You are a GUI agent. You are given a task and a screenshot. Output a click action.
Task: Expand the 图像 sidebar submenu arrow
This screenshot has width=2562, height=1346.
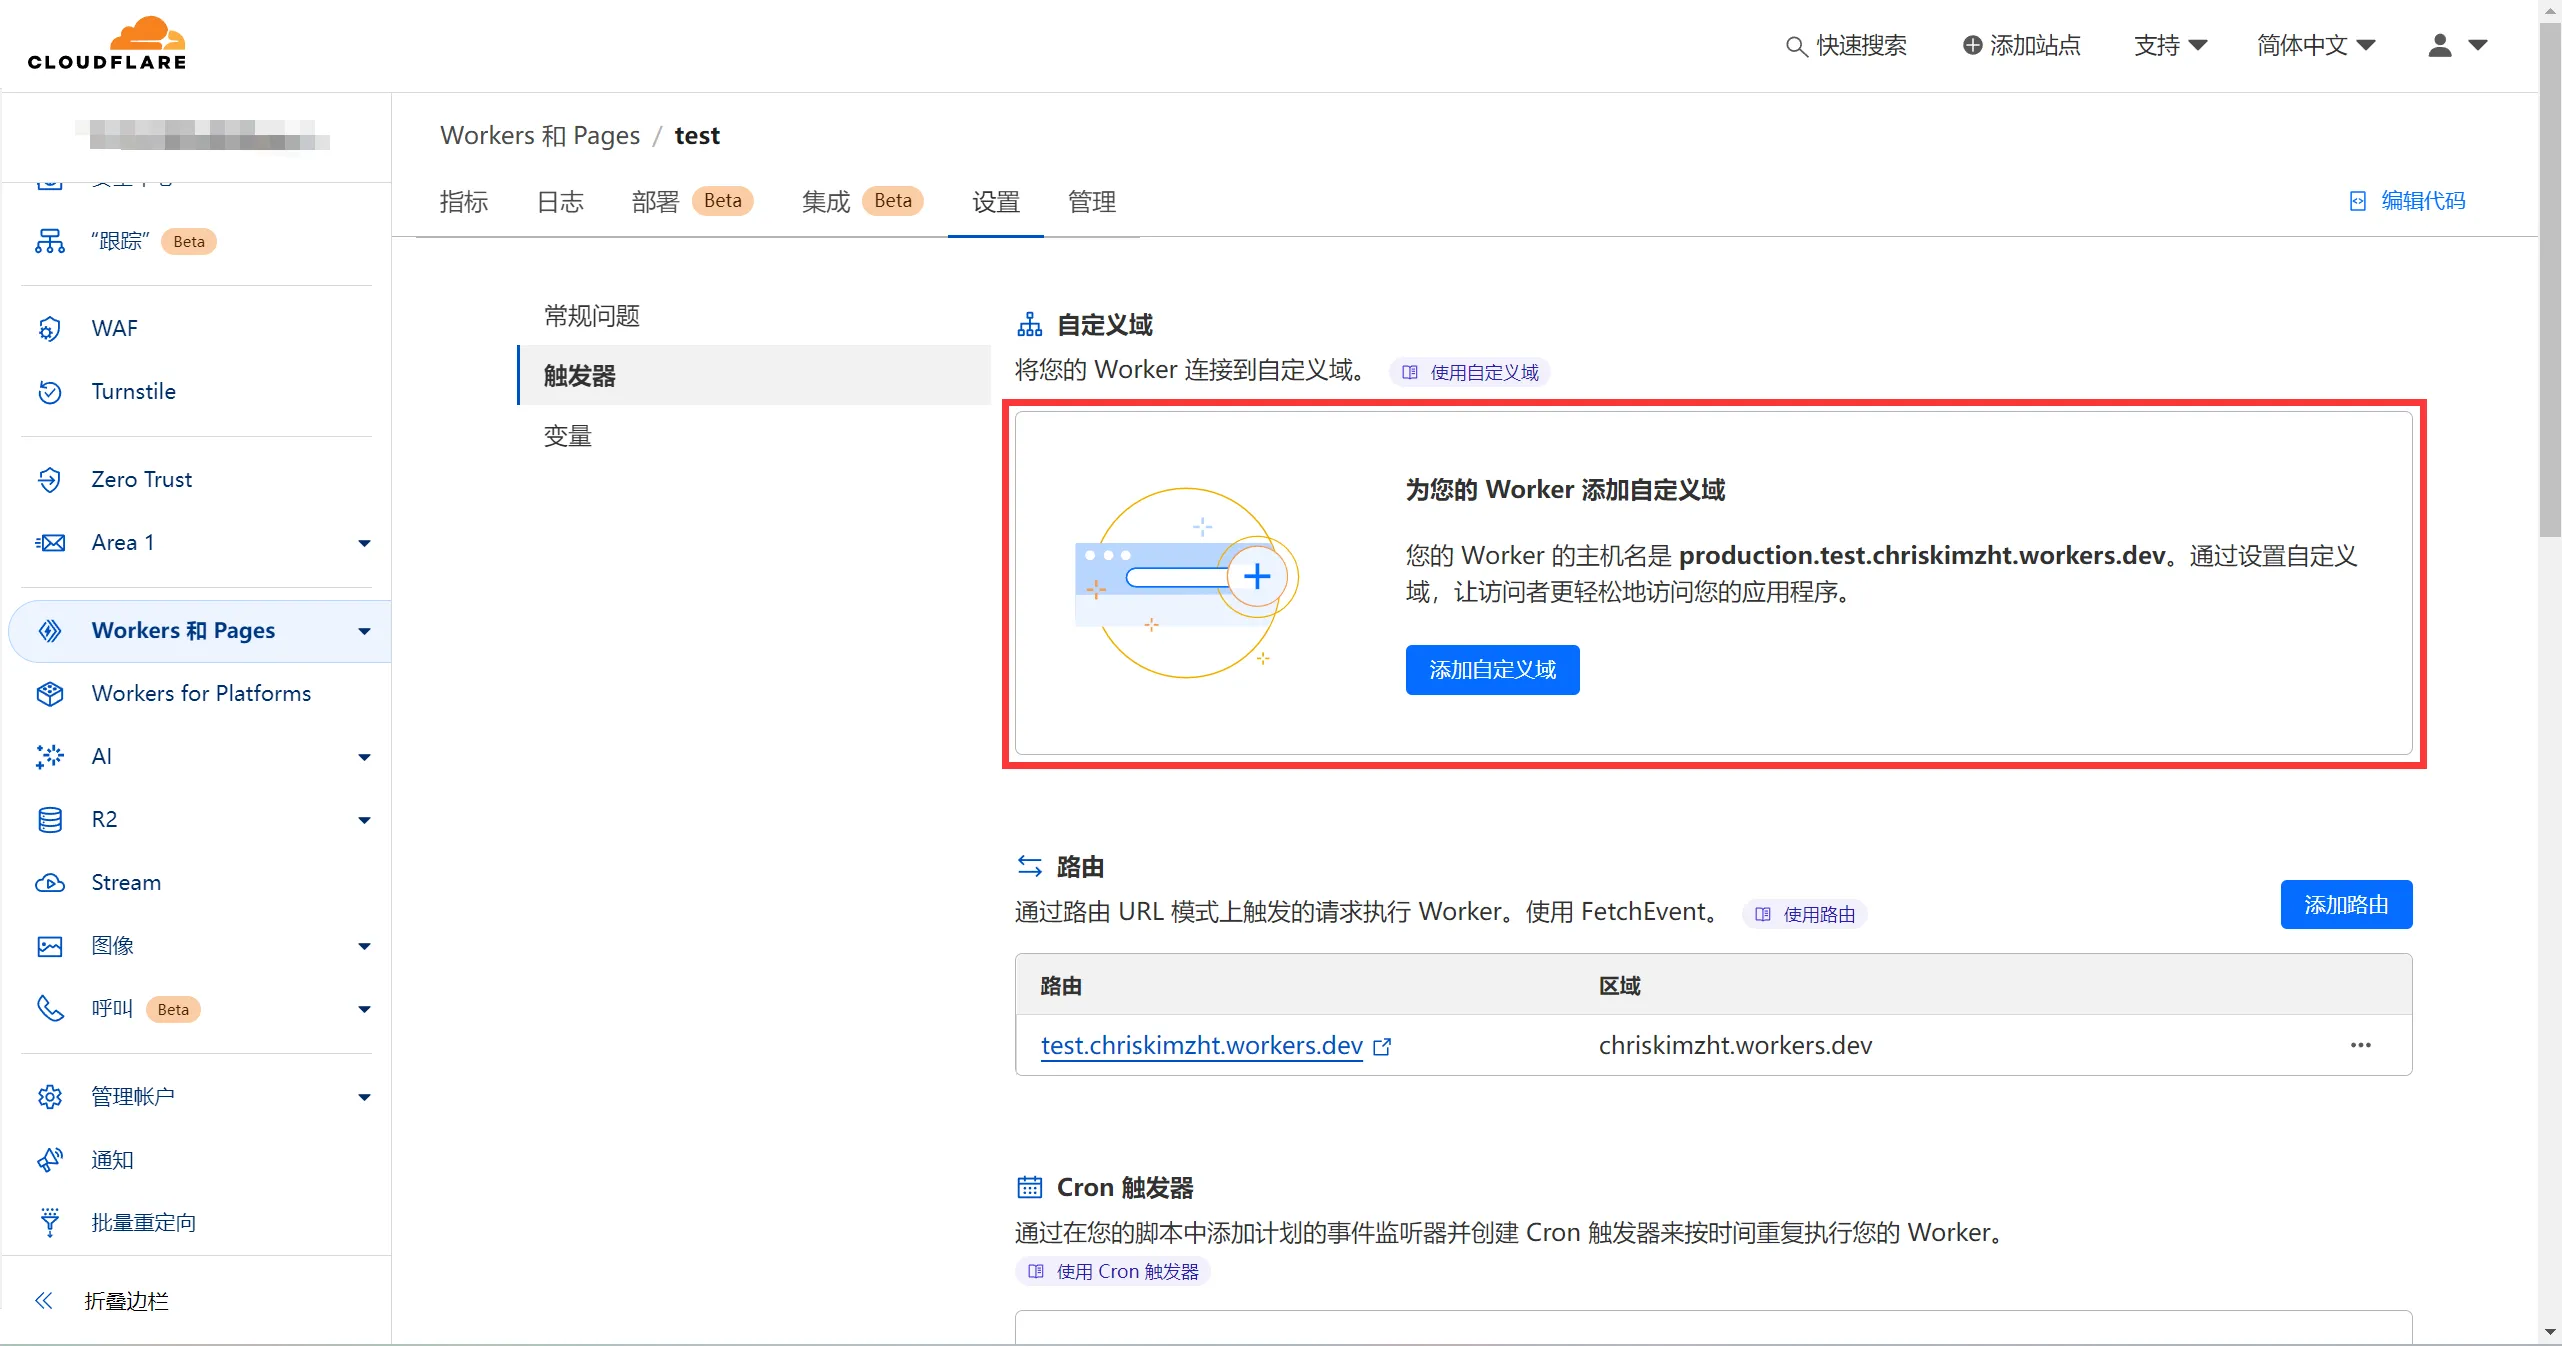pos(364,946)
